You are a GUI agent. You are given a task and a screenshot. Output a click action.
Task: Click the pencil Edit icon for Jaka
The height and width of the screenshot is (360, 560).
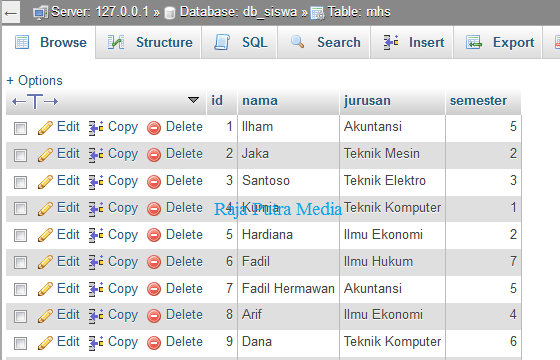[45, 155]
